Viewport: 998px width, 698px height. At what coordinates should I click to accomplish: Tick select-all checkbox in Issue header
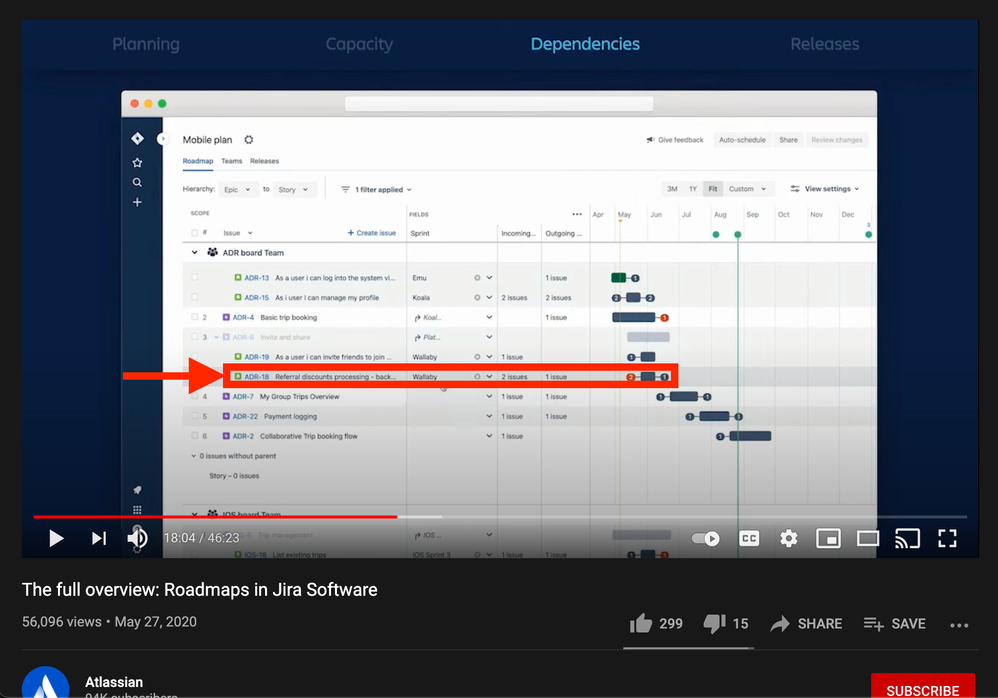[x=194, y=233]
